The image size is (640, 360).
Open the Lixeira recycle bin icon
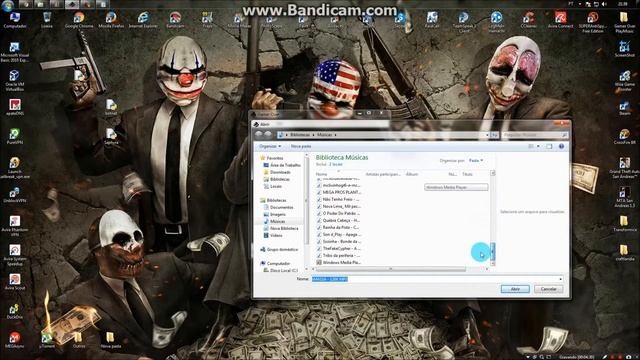pos(47,20)
